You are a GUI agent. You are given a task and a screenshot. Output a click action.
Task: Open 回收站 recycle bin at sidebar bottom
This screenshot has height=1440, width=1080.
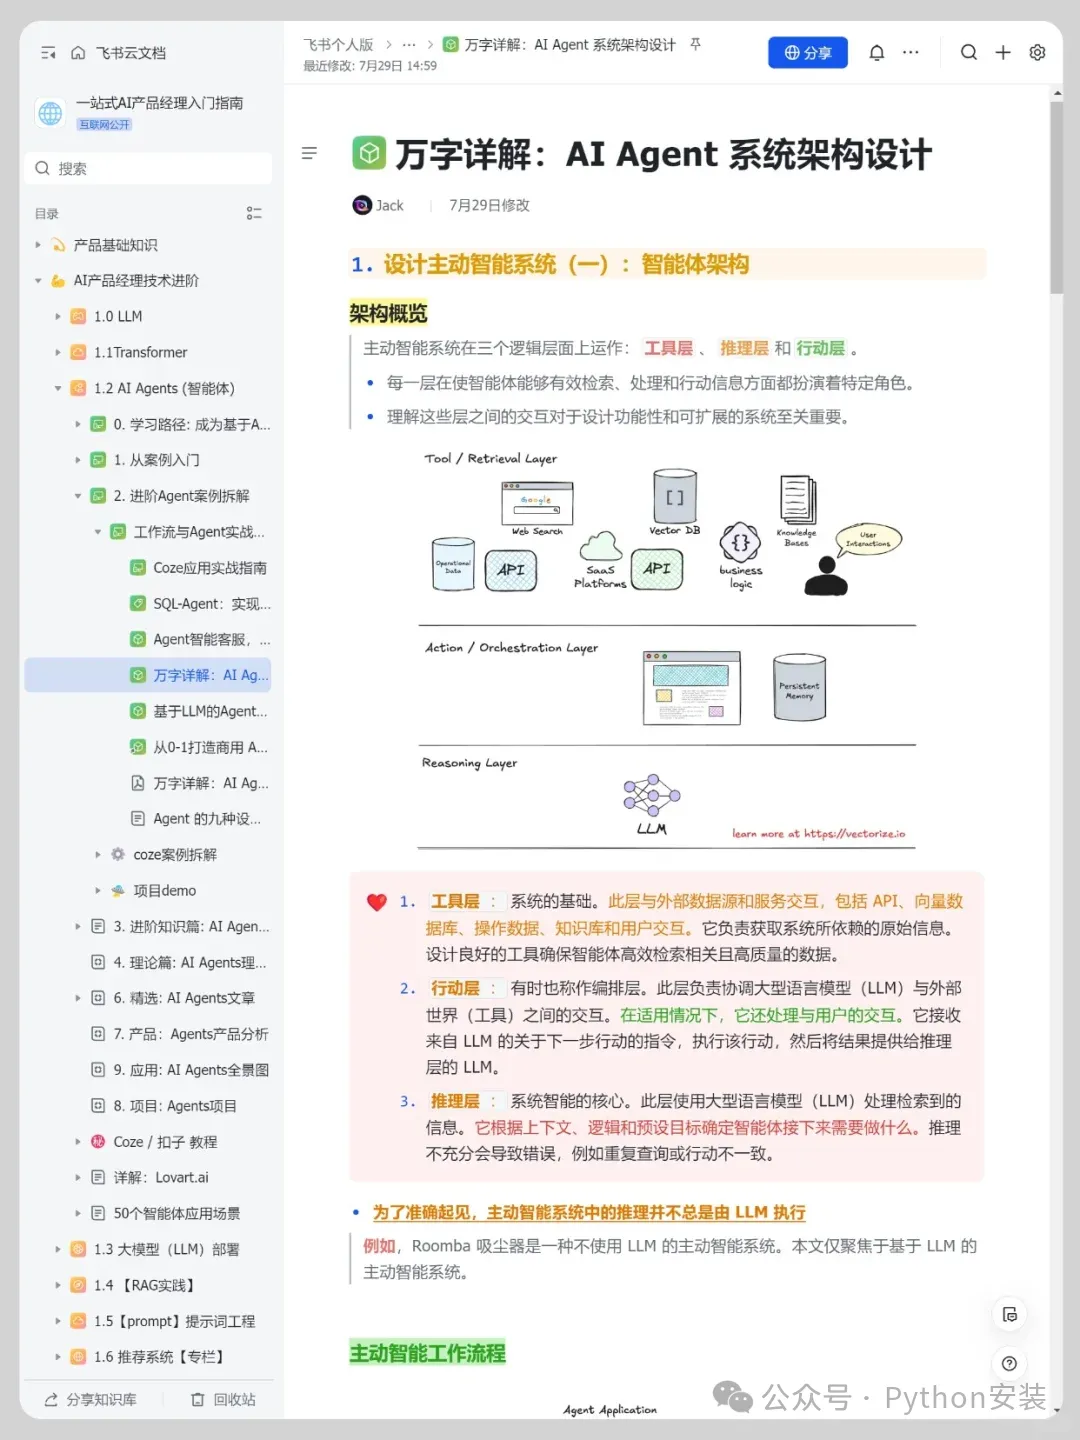pyautogui.click(x=222, y=1400)
